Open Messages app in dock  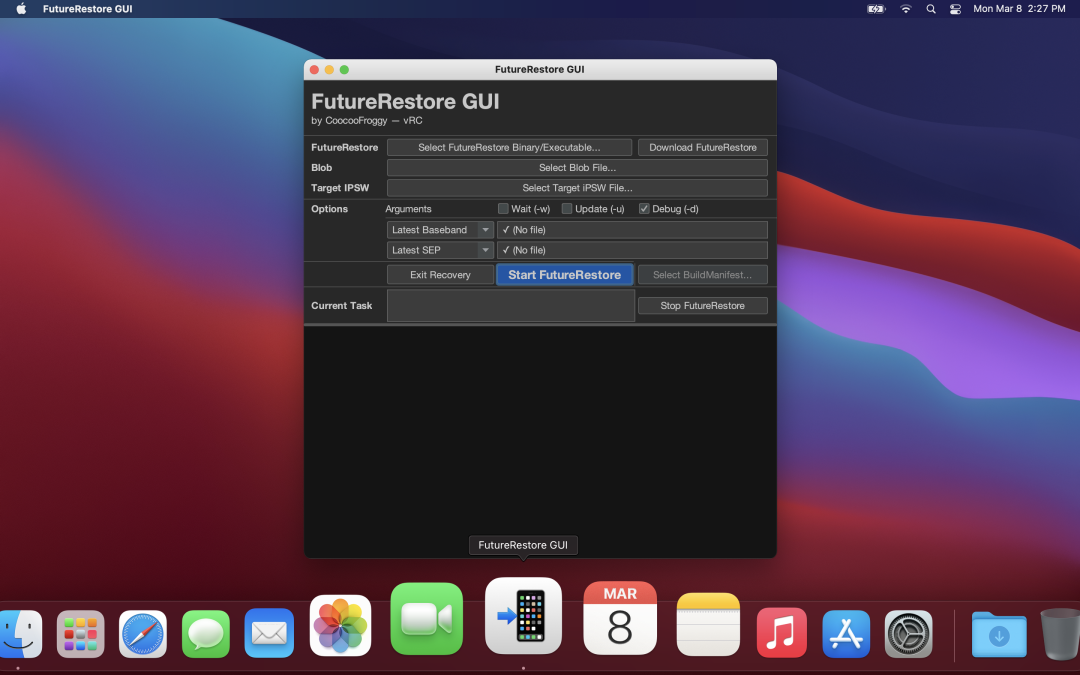pos(206,634)
